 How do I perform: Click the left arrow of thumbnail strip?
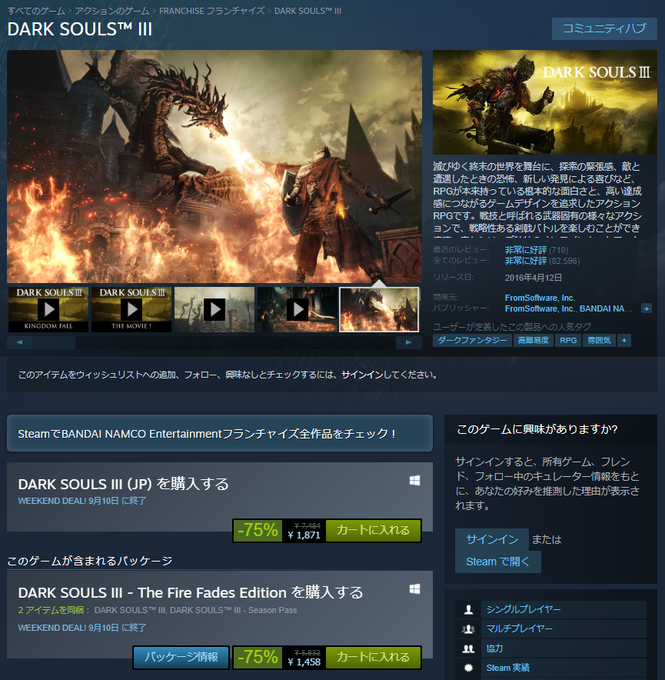(x=20, y=343)
